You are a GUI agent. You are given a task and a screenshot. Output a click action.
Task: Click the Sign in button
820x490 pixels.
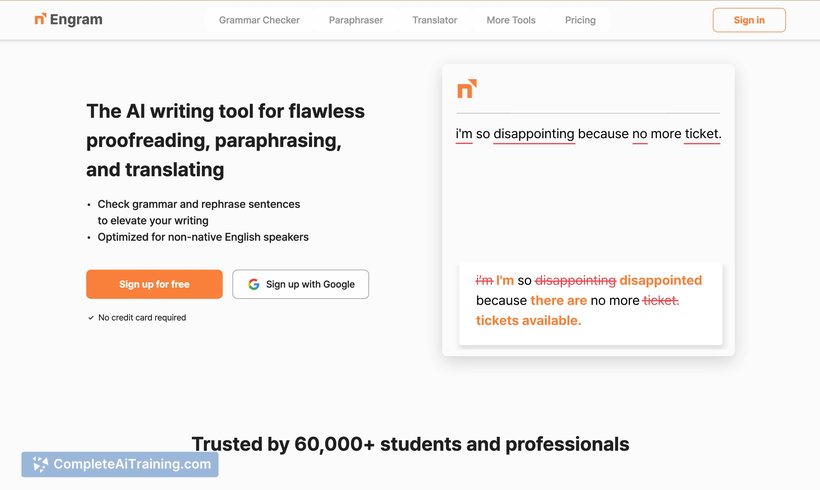coord(749,20)
